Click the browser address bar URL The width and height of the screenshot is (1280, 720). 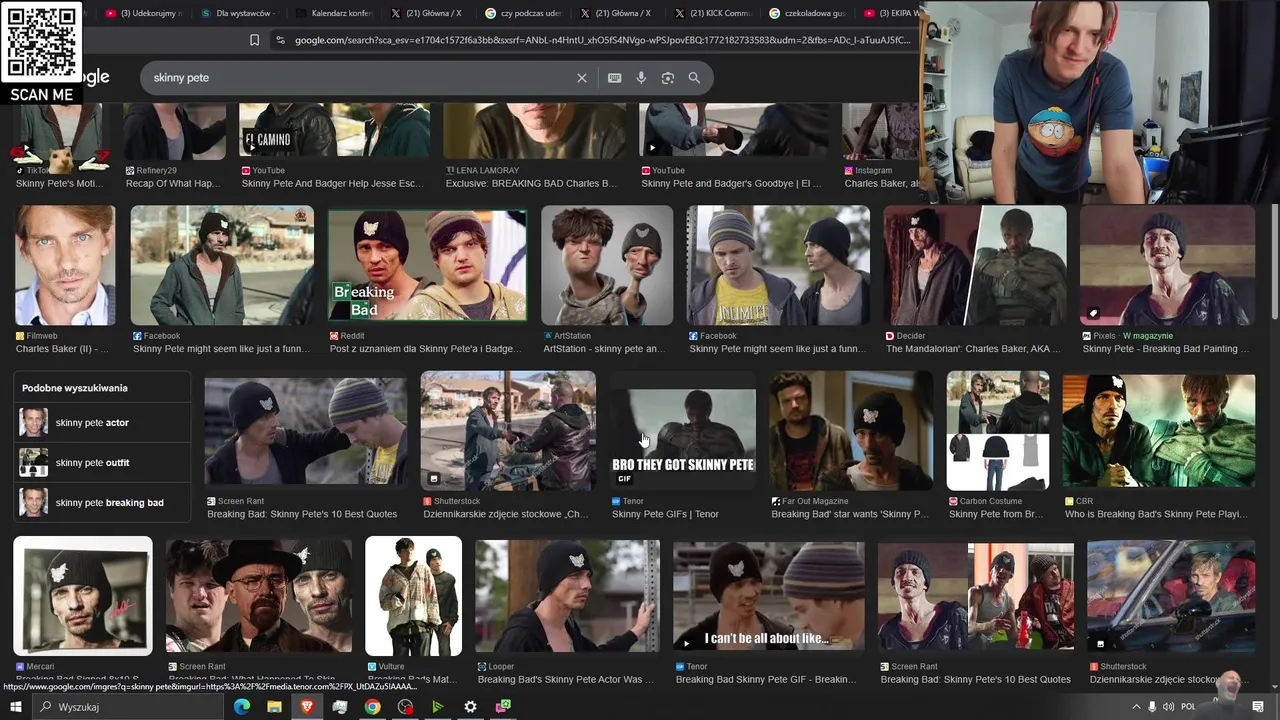(x=602, y=40)
